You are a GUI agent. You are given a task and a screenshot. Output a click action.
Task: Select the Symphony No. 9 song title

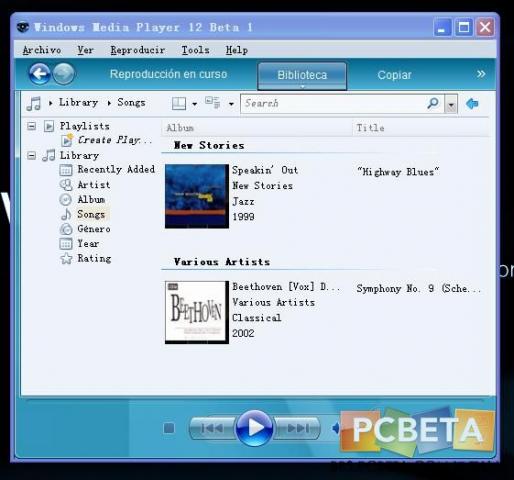coord(419,289)
